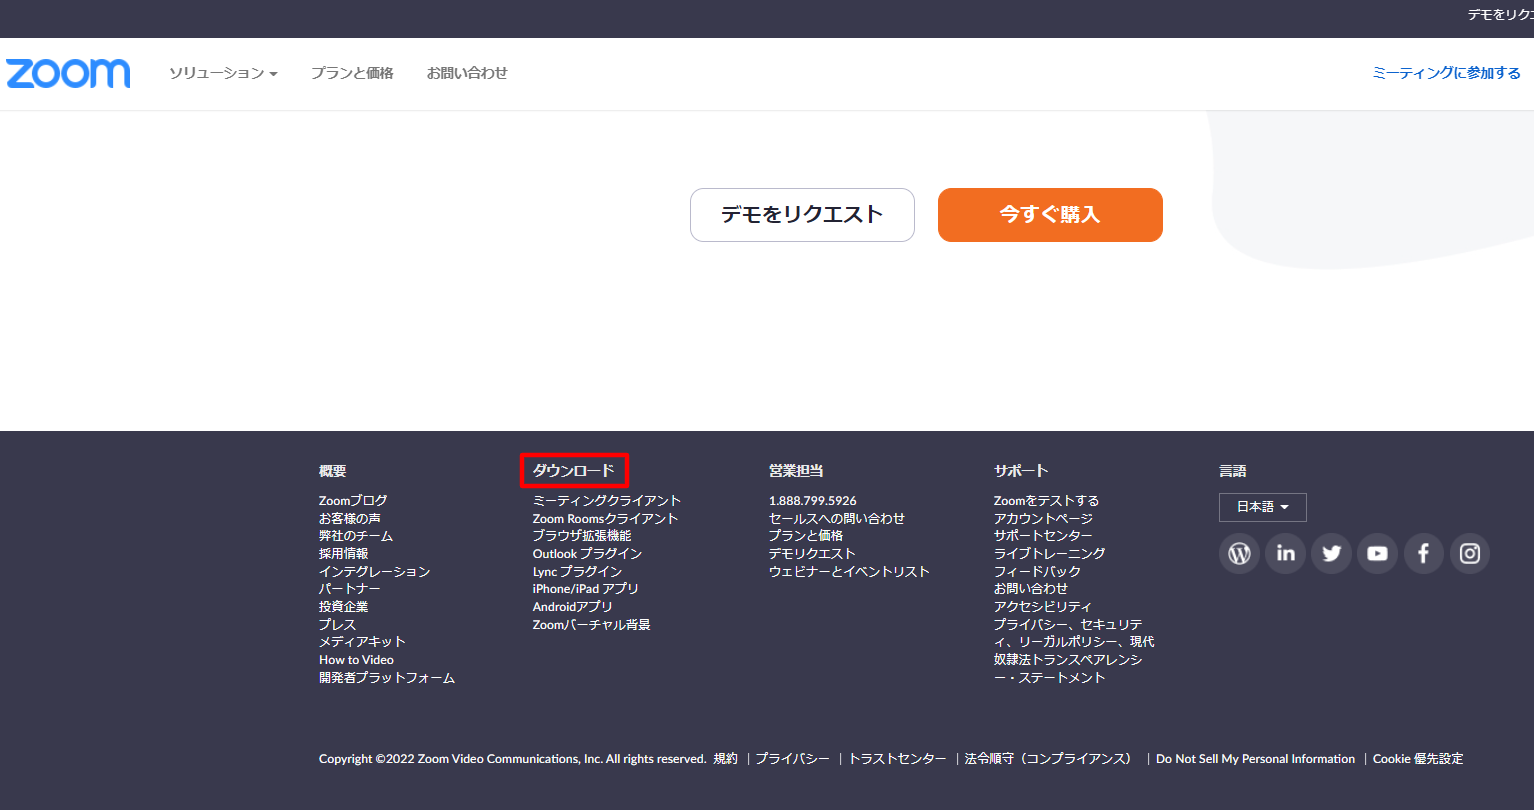
Task: Click the デモをリクエスト button
Action: tap(802, 215)
